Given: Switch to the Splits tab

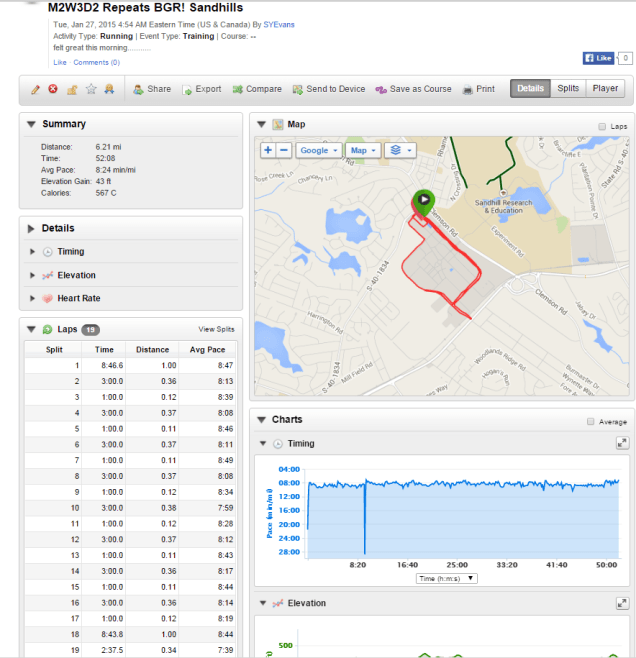Looking at the screenshot, I should click(x=568, y=89).
